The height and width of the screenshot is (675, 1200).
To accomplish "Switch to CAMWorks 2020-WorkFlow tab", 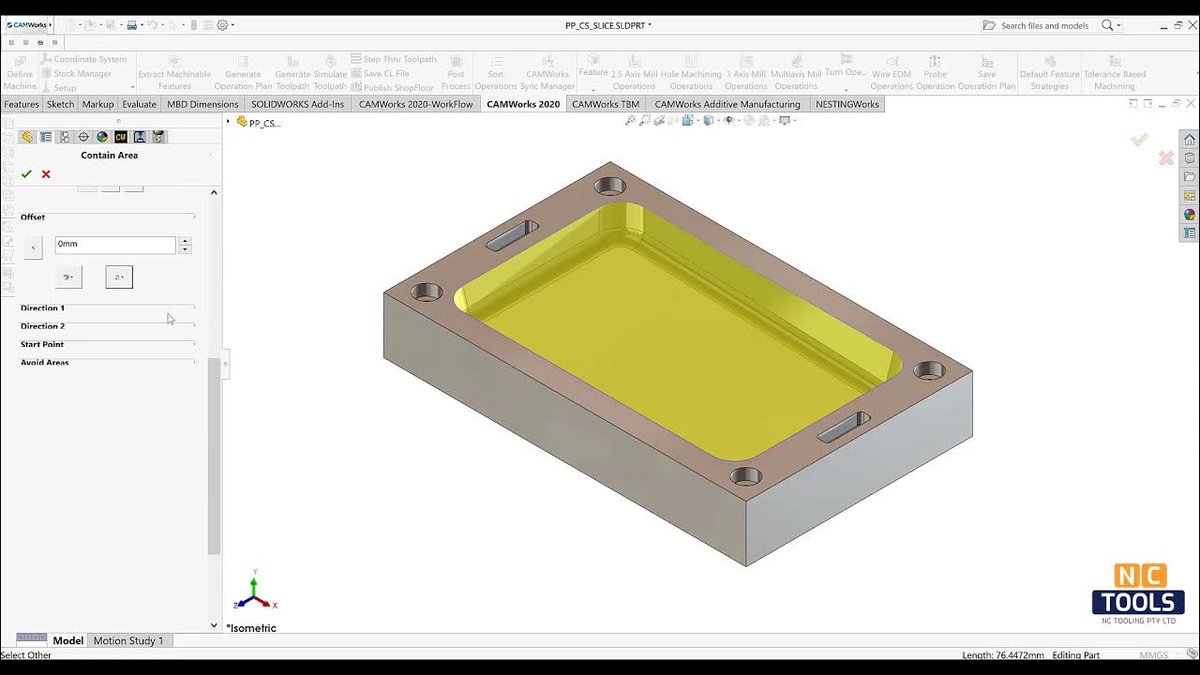I will tap(416, 104).
